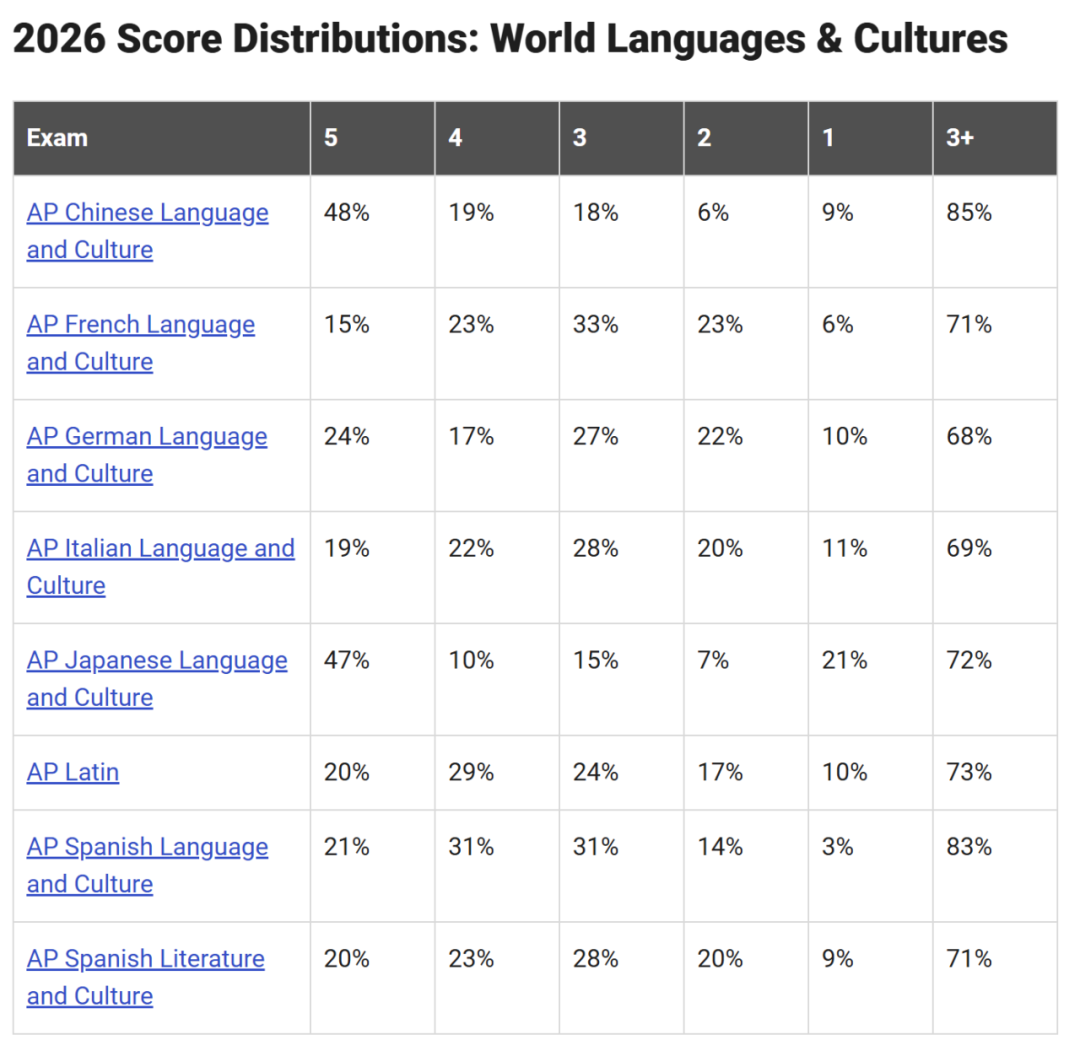Open the AP Italian Language and Culture link

tap(160, 567)
